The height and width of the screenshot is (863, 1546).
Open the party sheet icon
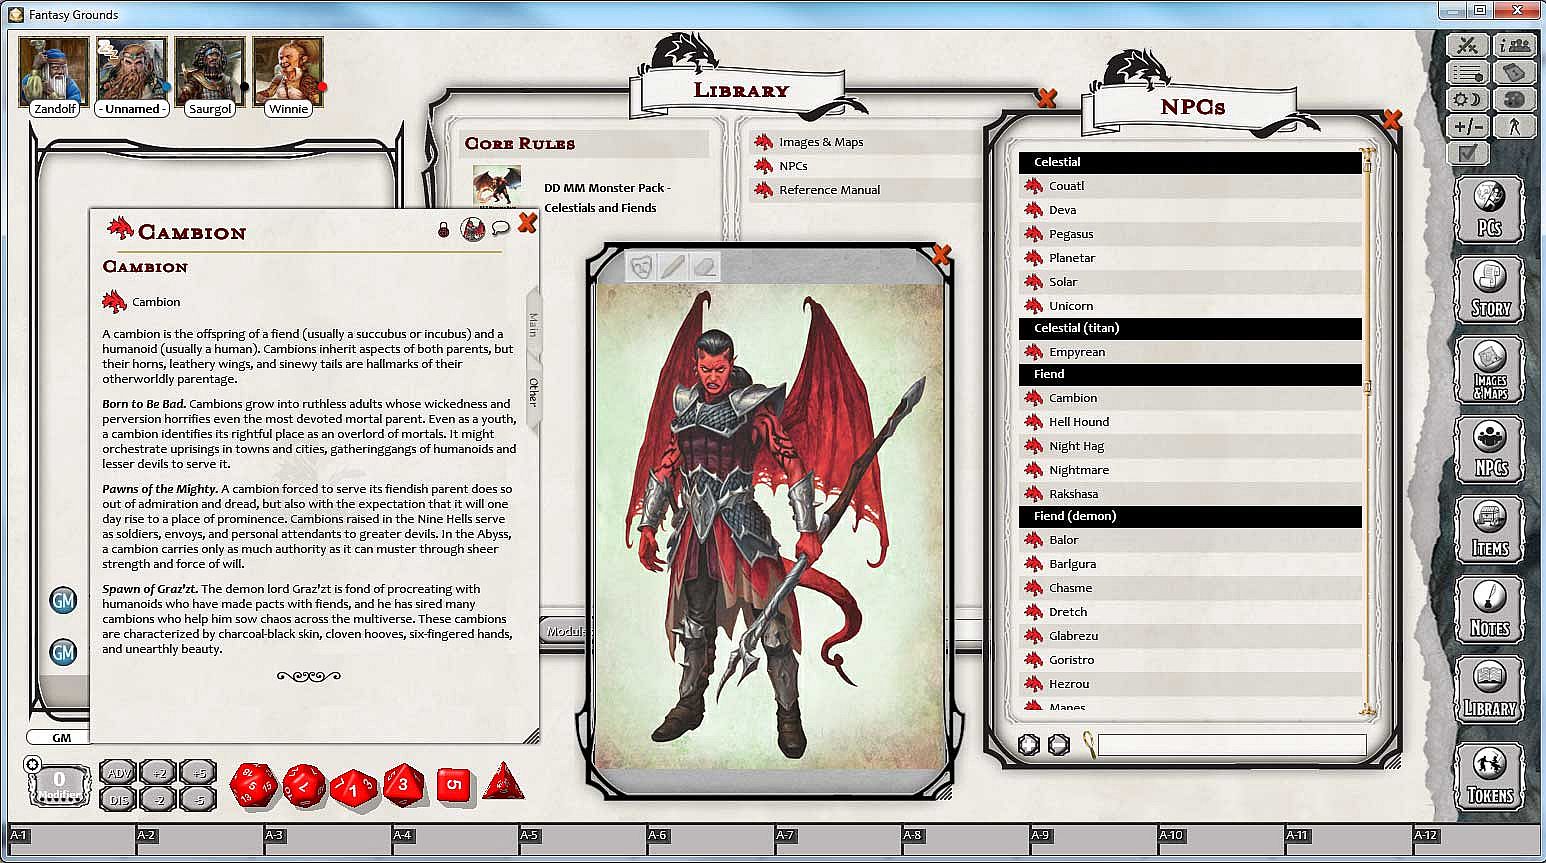point(1516,45)
